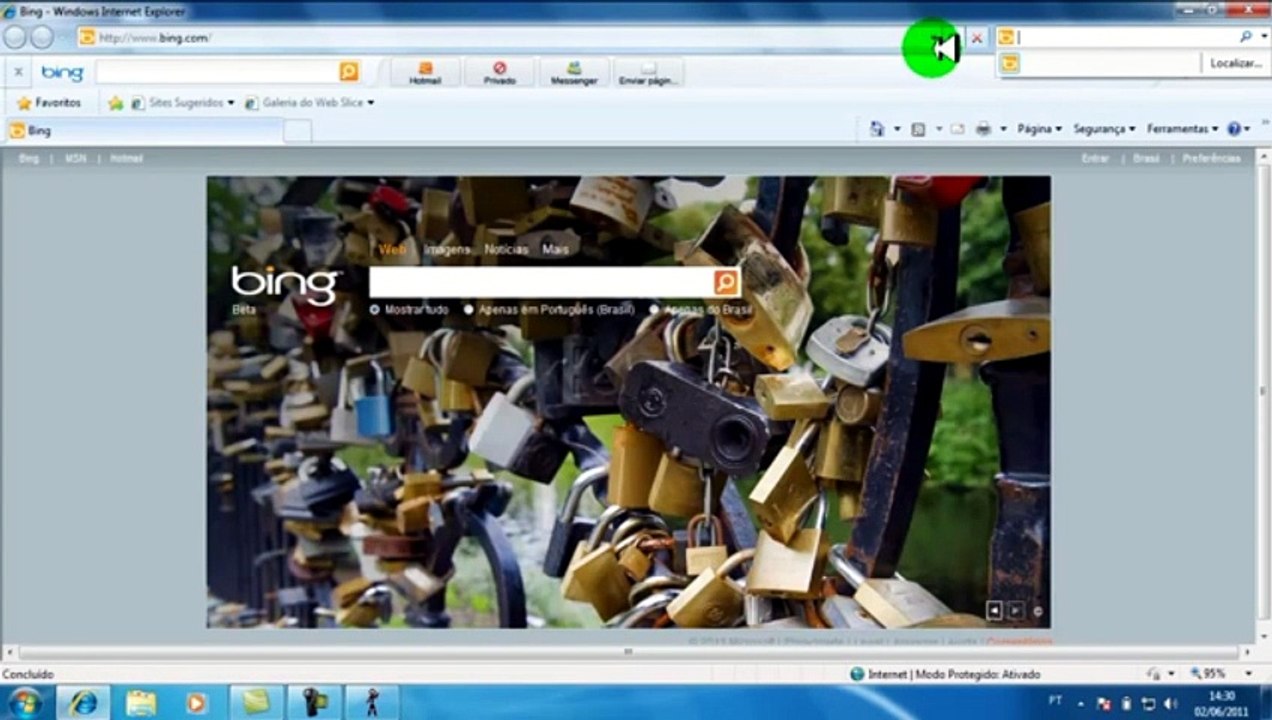Click the Bing toolbar orange search button
1272x720 pixels.
(x=349, y=71)
